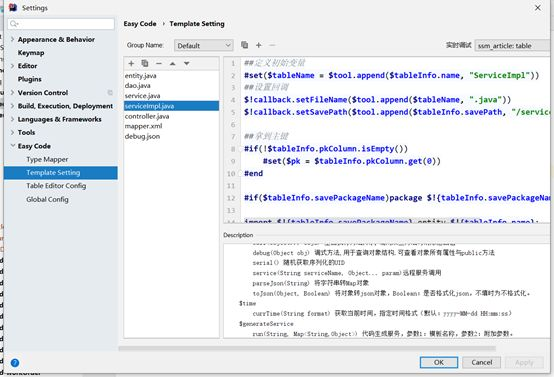
Task: Open the ssm_article: table debug dropdown
Action: click(x=512, y=46)
